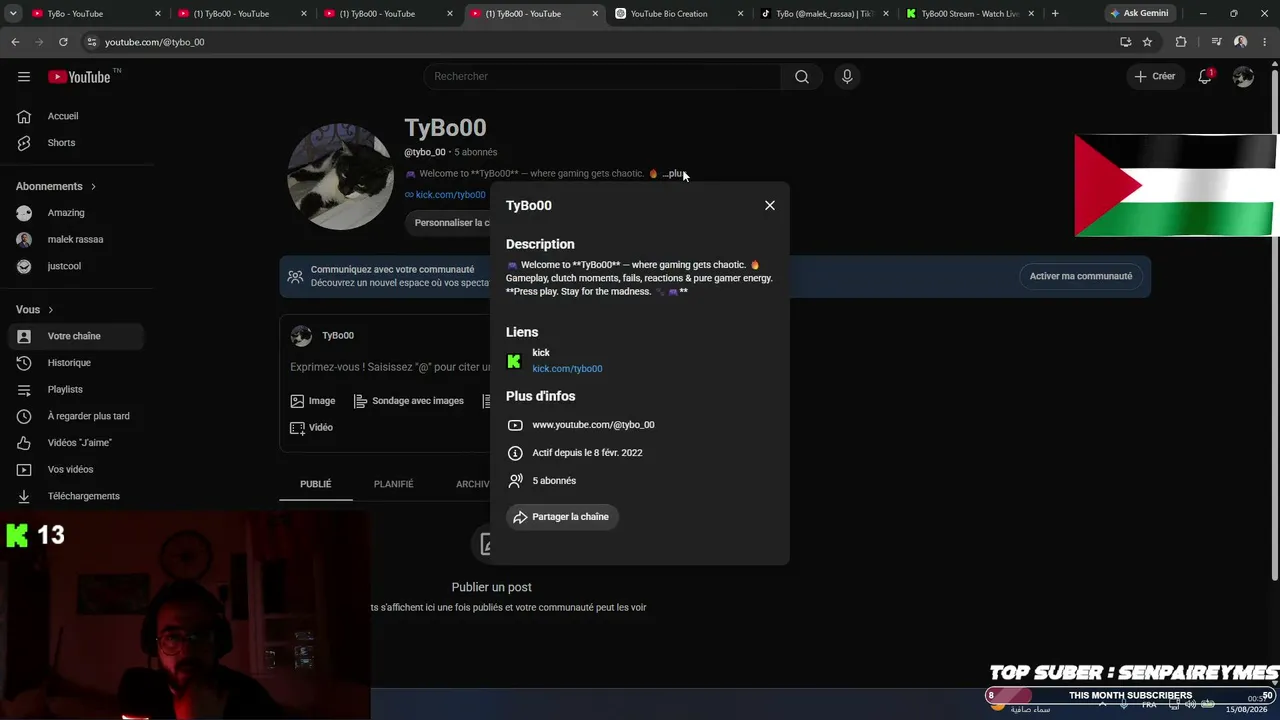Open the Créer menu
Viewport: 1280px width, 720px height.
click(1156, 77)
